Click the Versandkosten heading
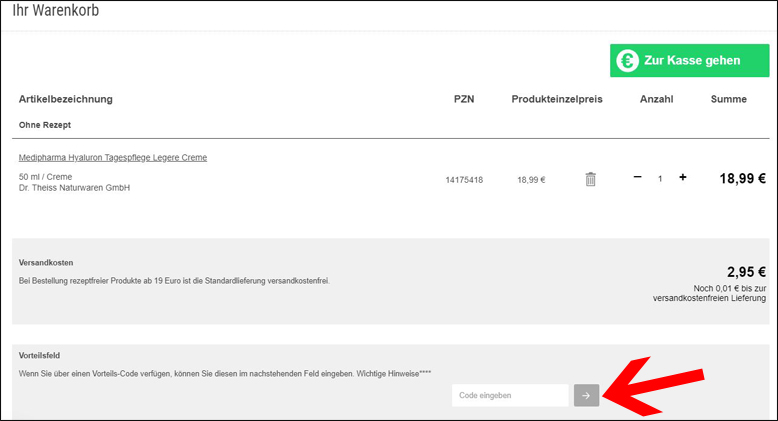The width and height of the screenshot is (778, 421). click(x=46, y=263)
